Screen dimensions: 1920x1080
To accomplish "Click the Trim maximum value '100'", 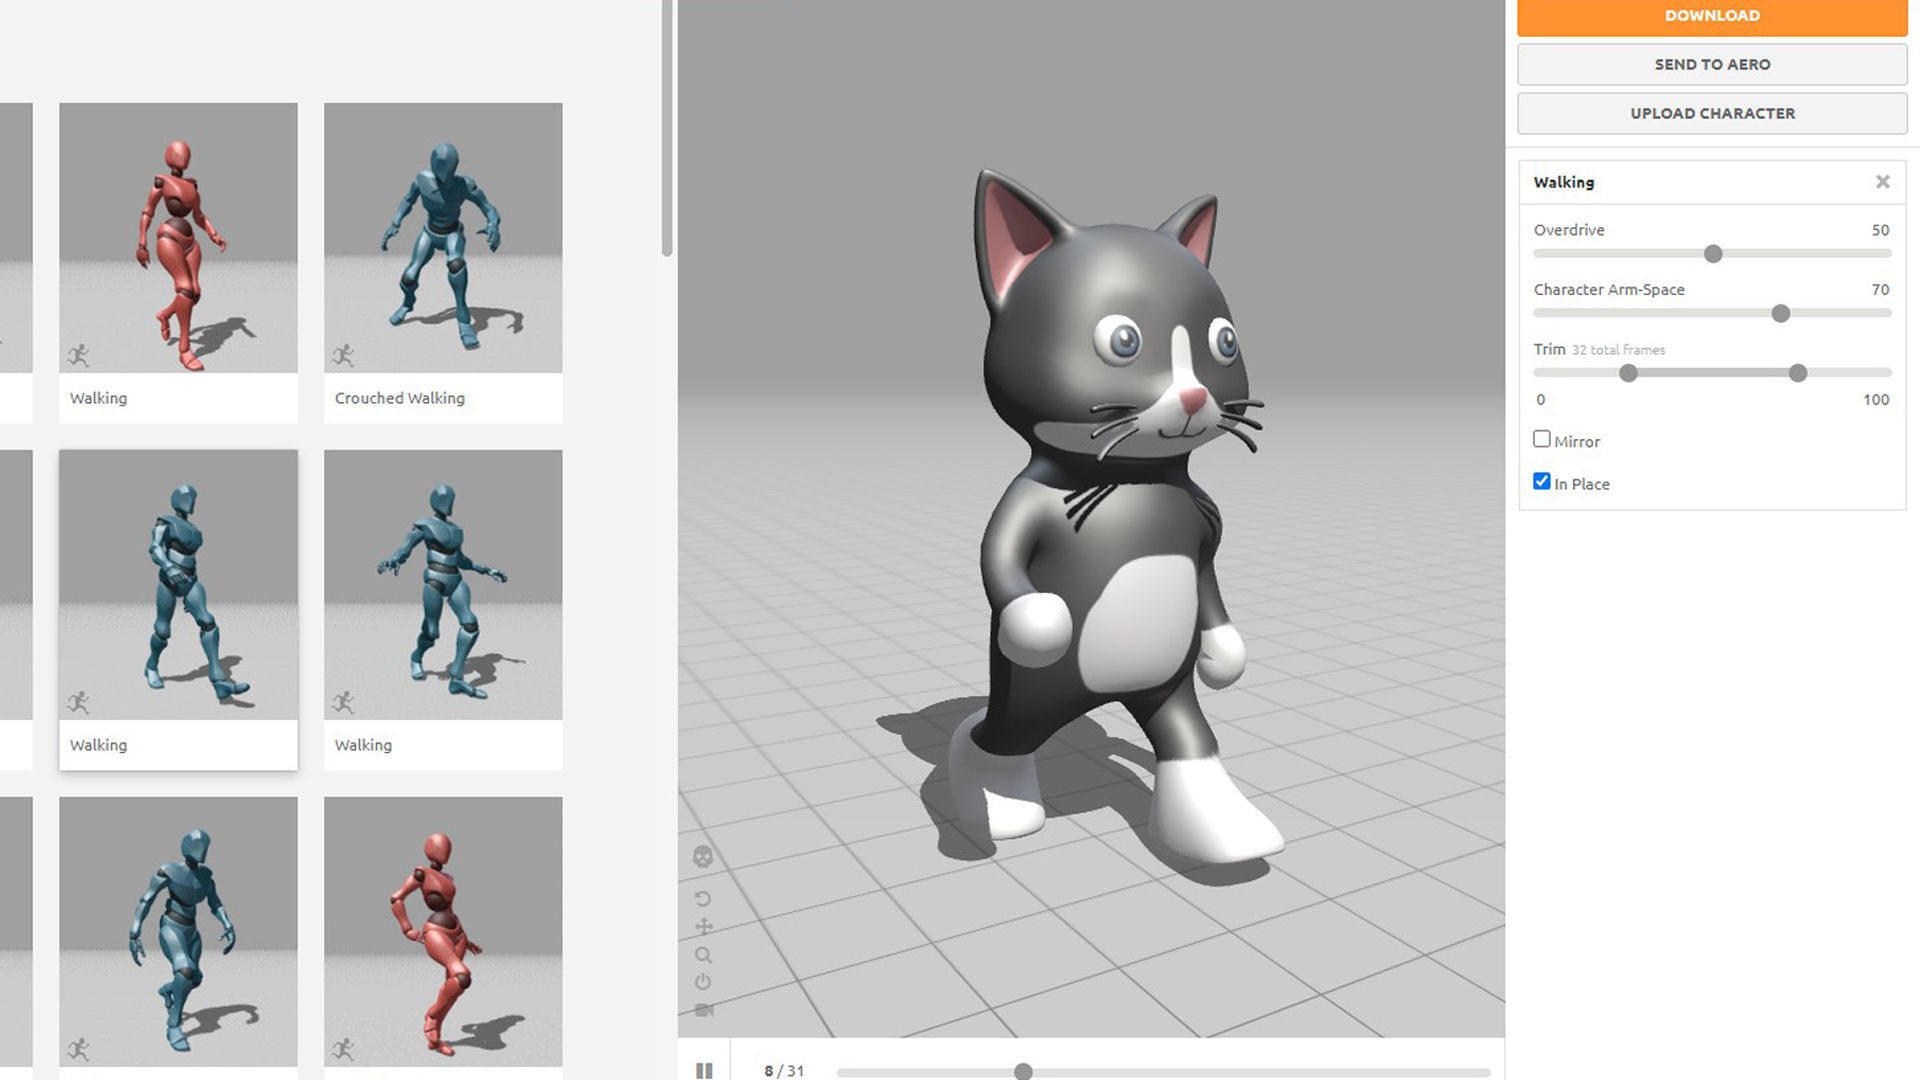I will coord(1876,400).
